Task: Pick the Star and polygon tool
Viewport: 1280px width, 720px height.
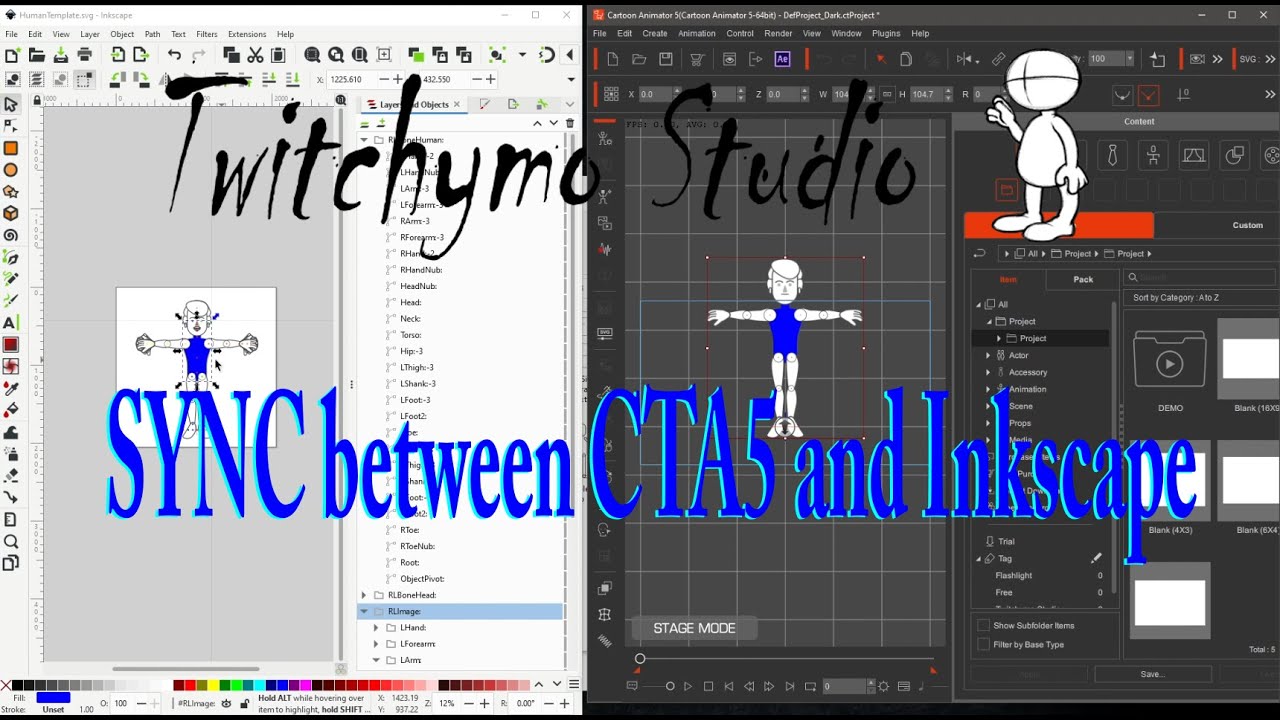Action: 11,192
